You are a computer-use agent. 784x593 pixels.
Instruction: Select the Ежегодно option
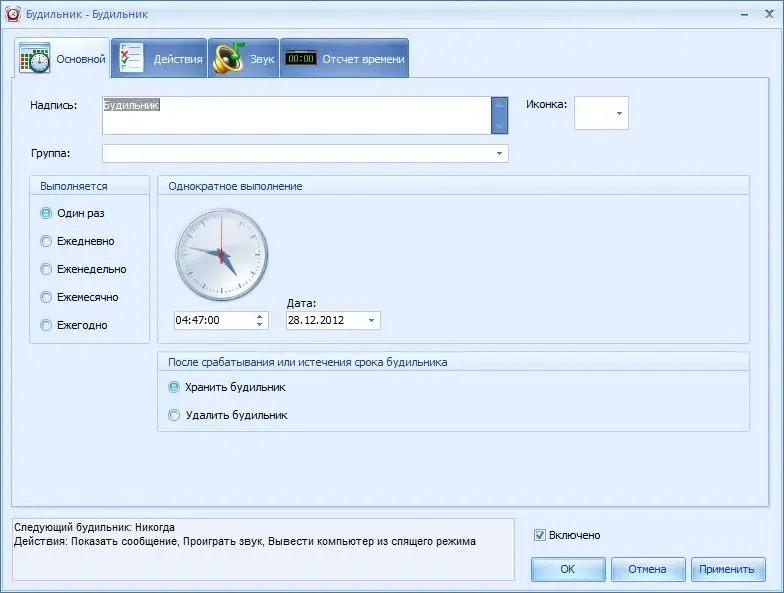tap(74, 326)
